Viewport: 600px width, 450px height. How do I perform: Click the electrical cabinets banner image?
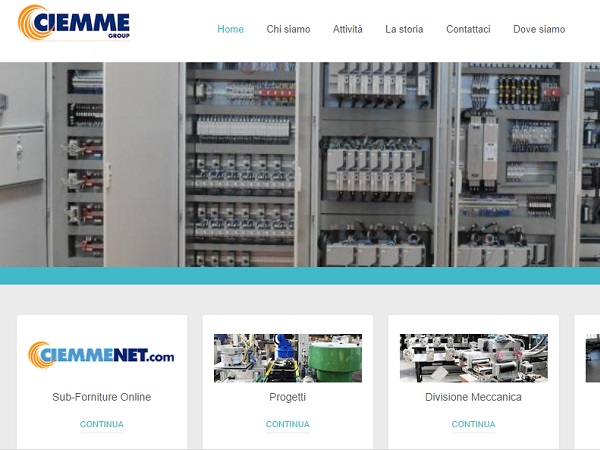300,165
